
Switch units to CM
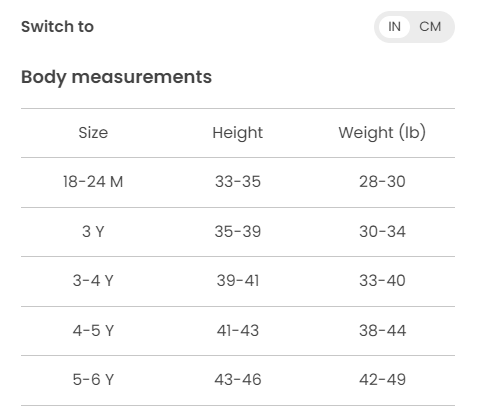coord(430,27)
